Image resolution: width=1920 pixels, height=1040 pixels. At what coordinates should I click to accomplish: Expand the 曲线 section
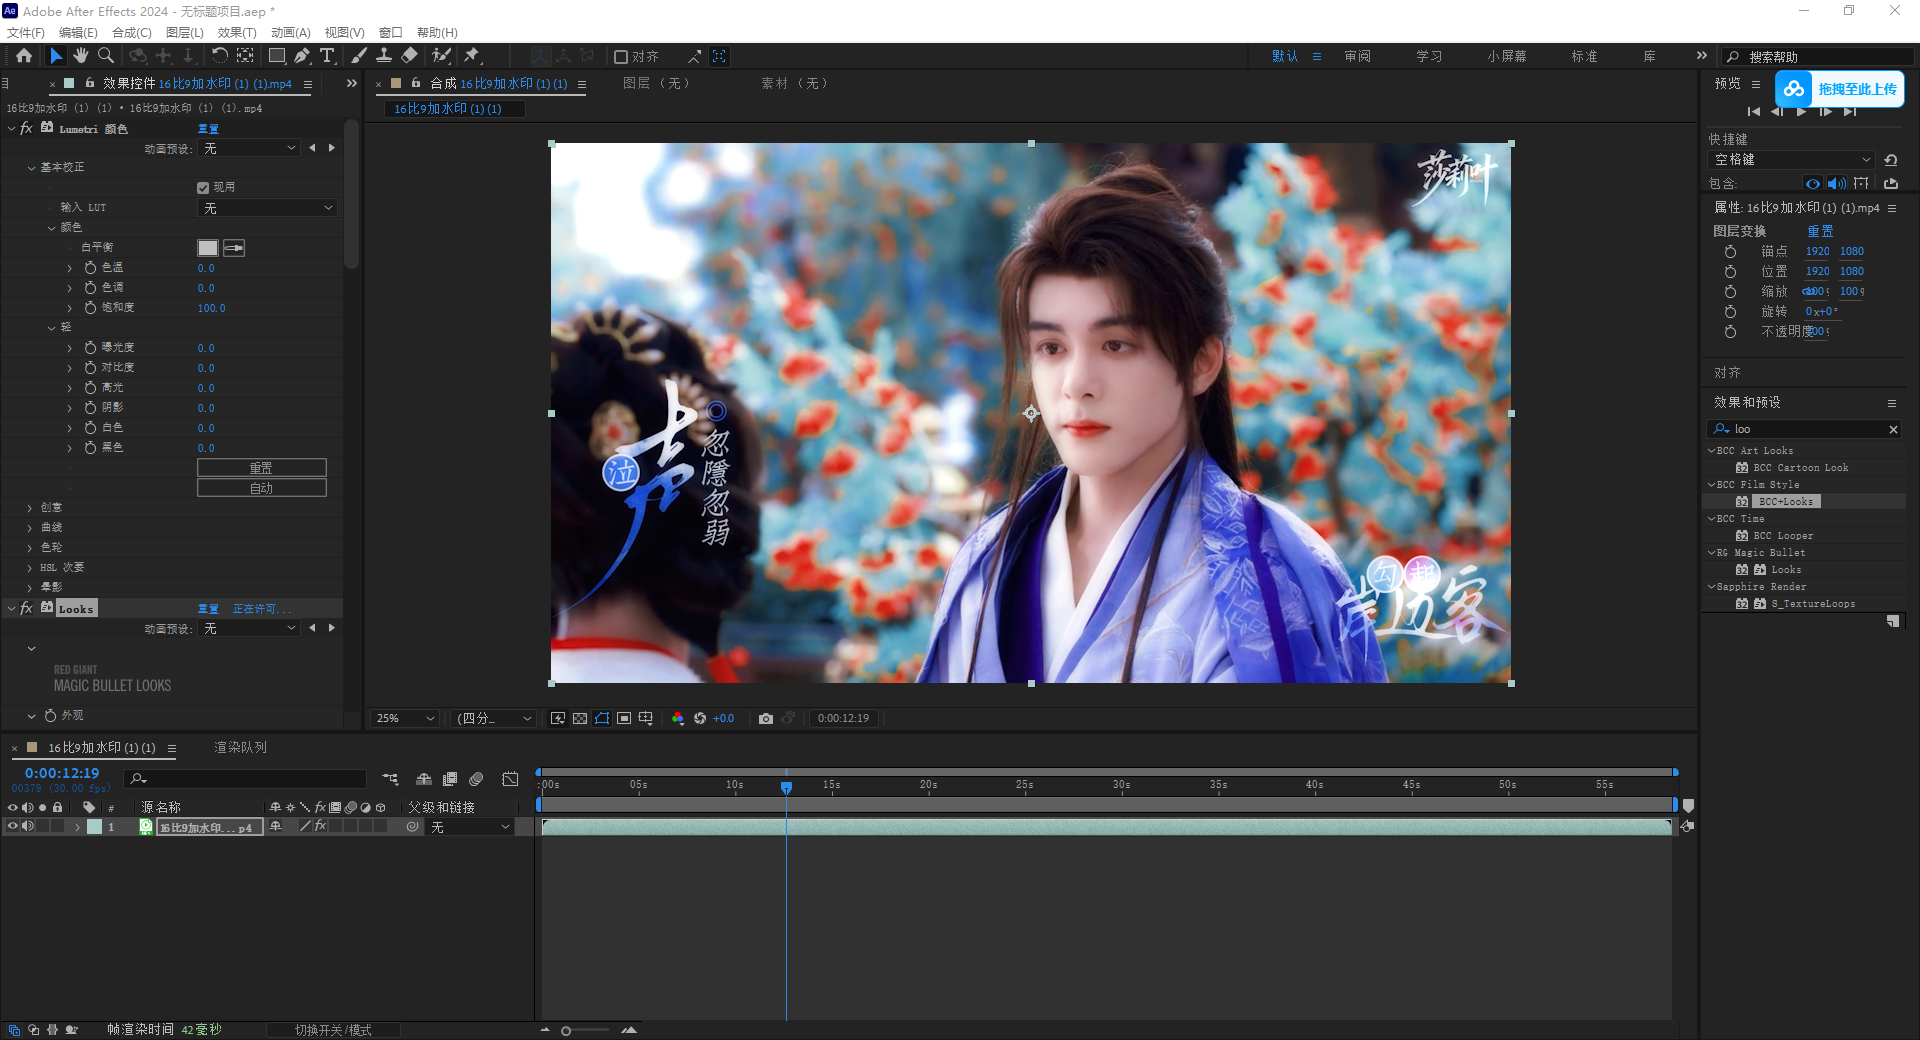(30, 528)
